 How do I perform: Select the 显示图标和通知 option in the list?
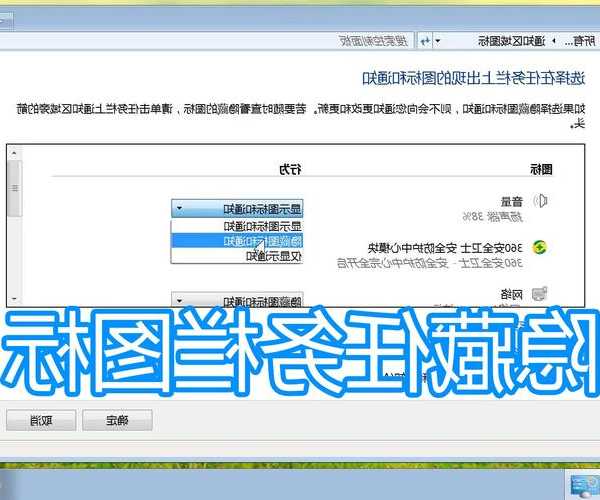coord(238,226)
